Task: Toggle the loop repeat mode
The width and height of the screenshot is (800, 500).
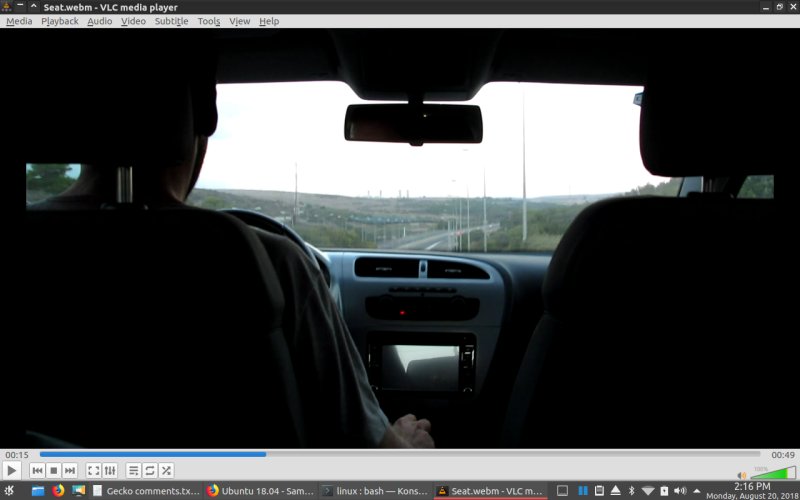Action: (x=149, y=470)
